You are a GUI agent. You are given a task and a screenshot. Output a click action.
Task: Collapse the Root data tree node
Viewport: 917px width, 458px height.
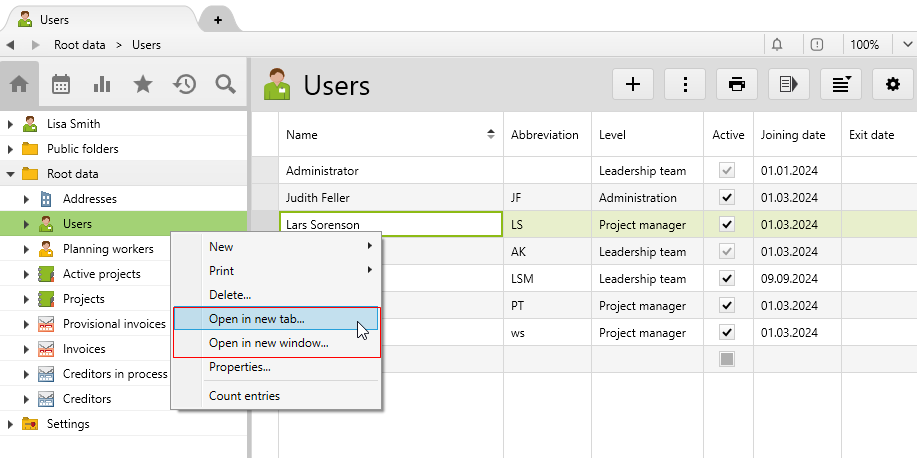(x=10, y=174)
